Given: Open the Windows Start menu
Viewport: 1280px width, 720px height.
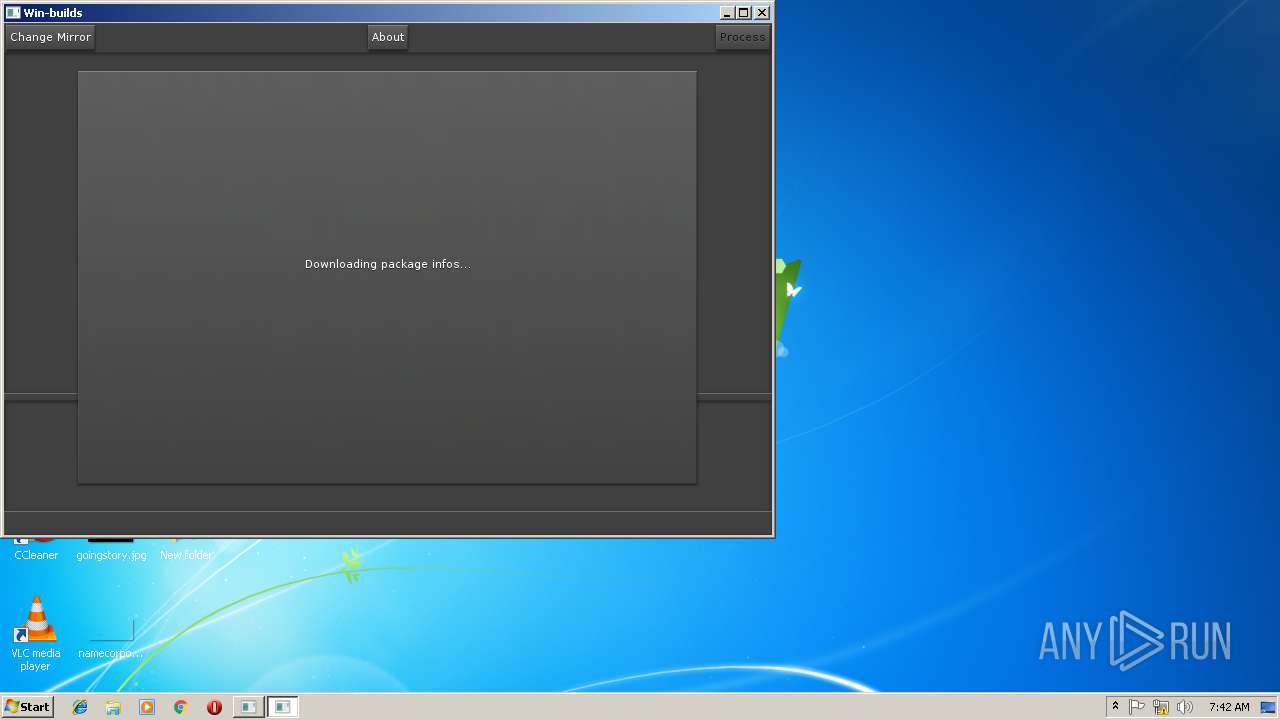Looking at the screenshot, I should (x=27, y=707).
